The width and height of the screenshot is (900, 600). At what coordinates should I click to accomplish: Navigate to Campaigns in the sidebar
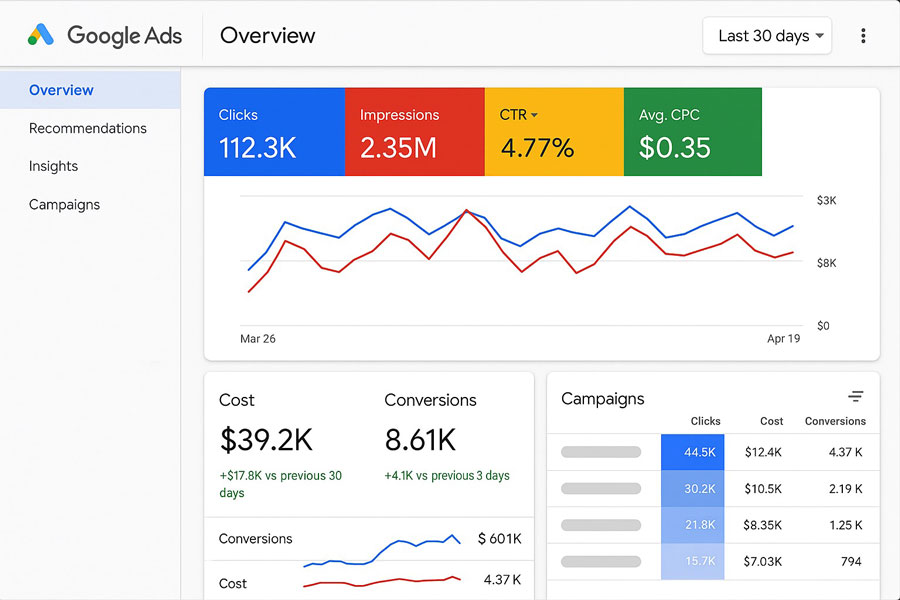64,204
